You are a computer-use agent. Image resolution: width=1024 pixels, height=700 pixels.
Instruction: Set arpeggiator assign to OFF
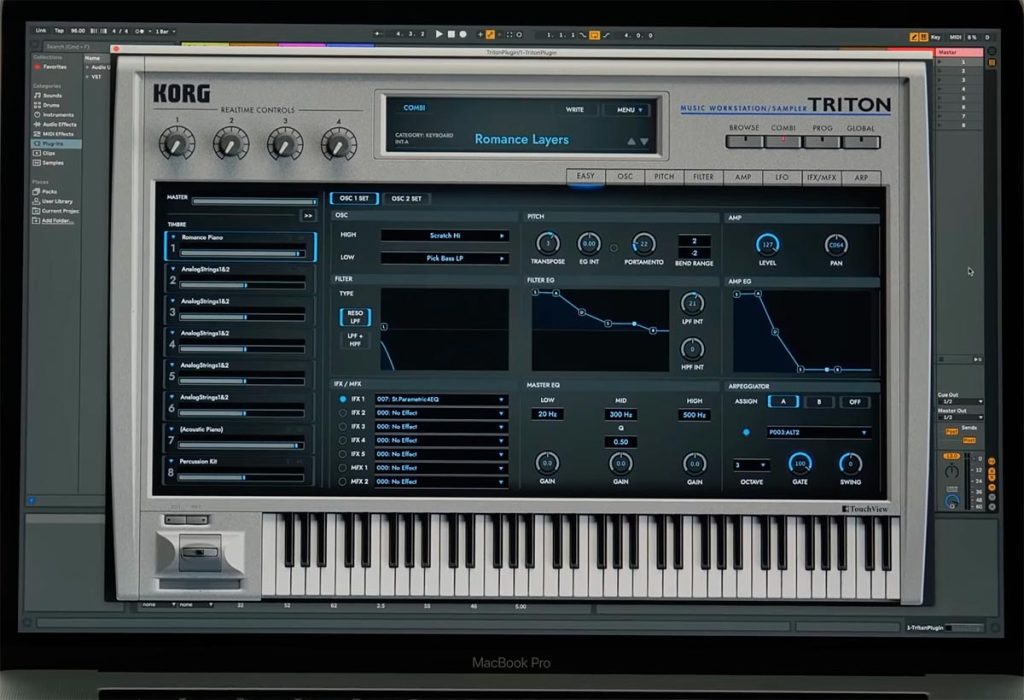point(854,402)
